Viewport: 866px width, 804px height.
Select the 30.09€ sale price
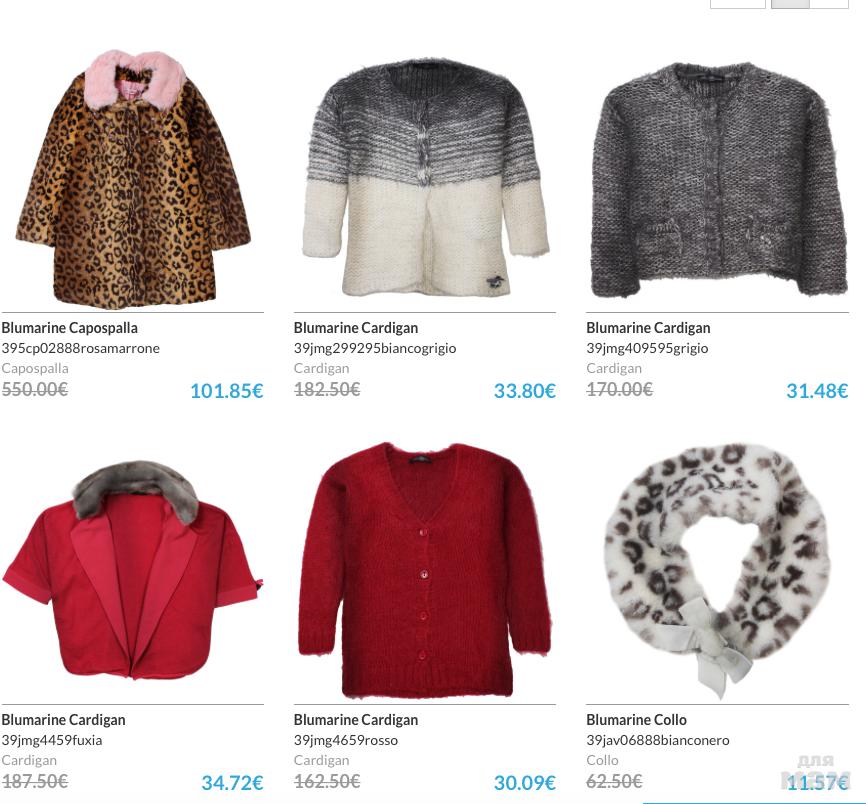coord(525,783)
